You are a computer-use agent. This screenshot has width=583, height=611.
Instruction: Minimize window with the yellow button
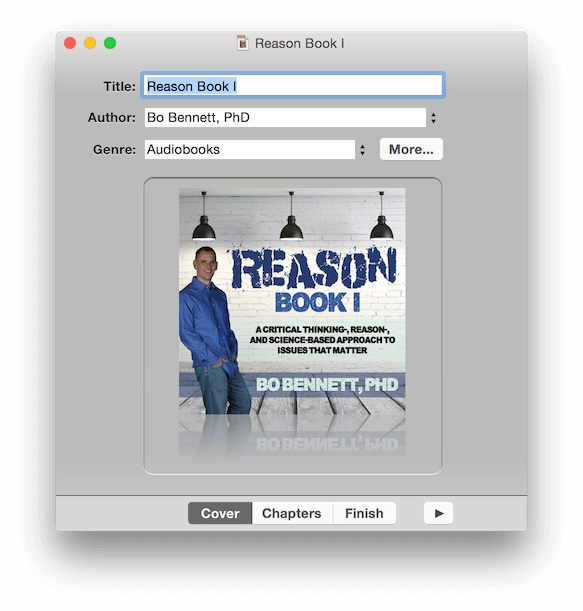point(90,43)
